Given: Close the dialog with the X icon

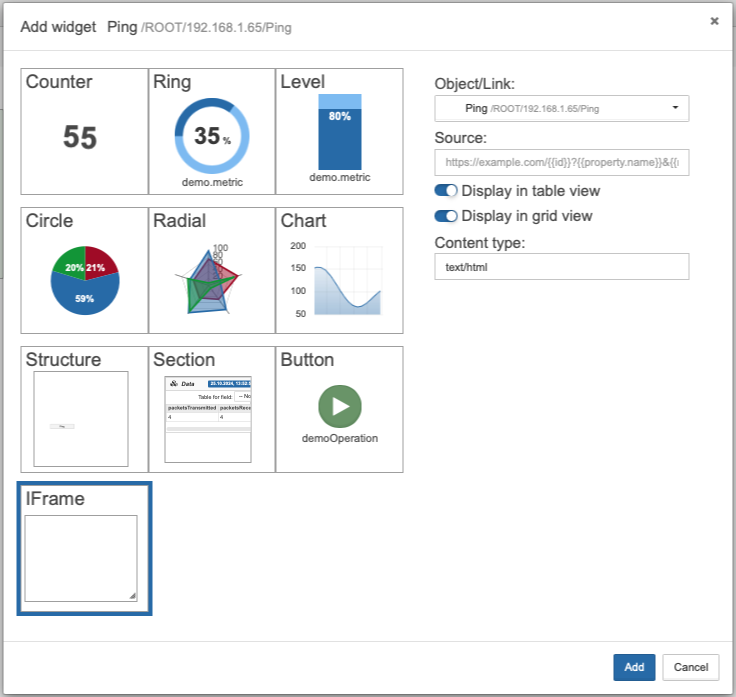Looking at the screenshot, I should click(714, 21).
